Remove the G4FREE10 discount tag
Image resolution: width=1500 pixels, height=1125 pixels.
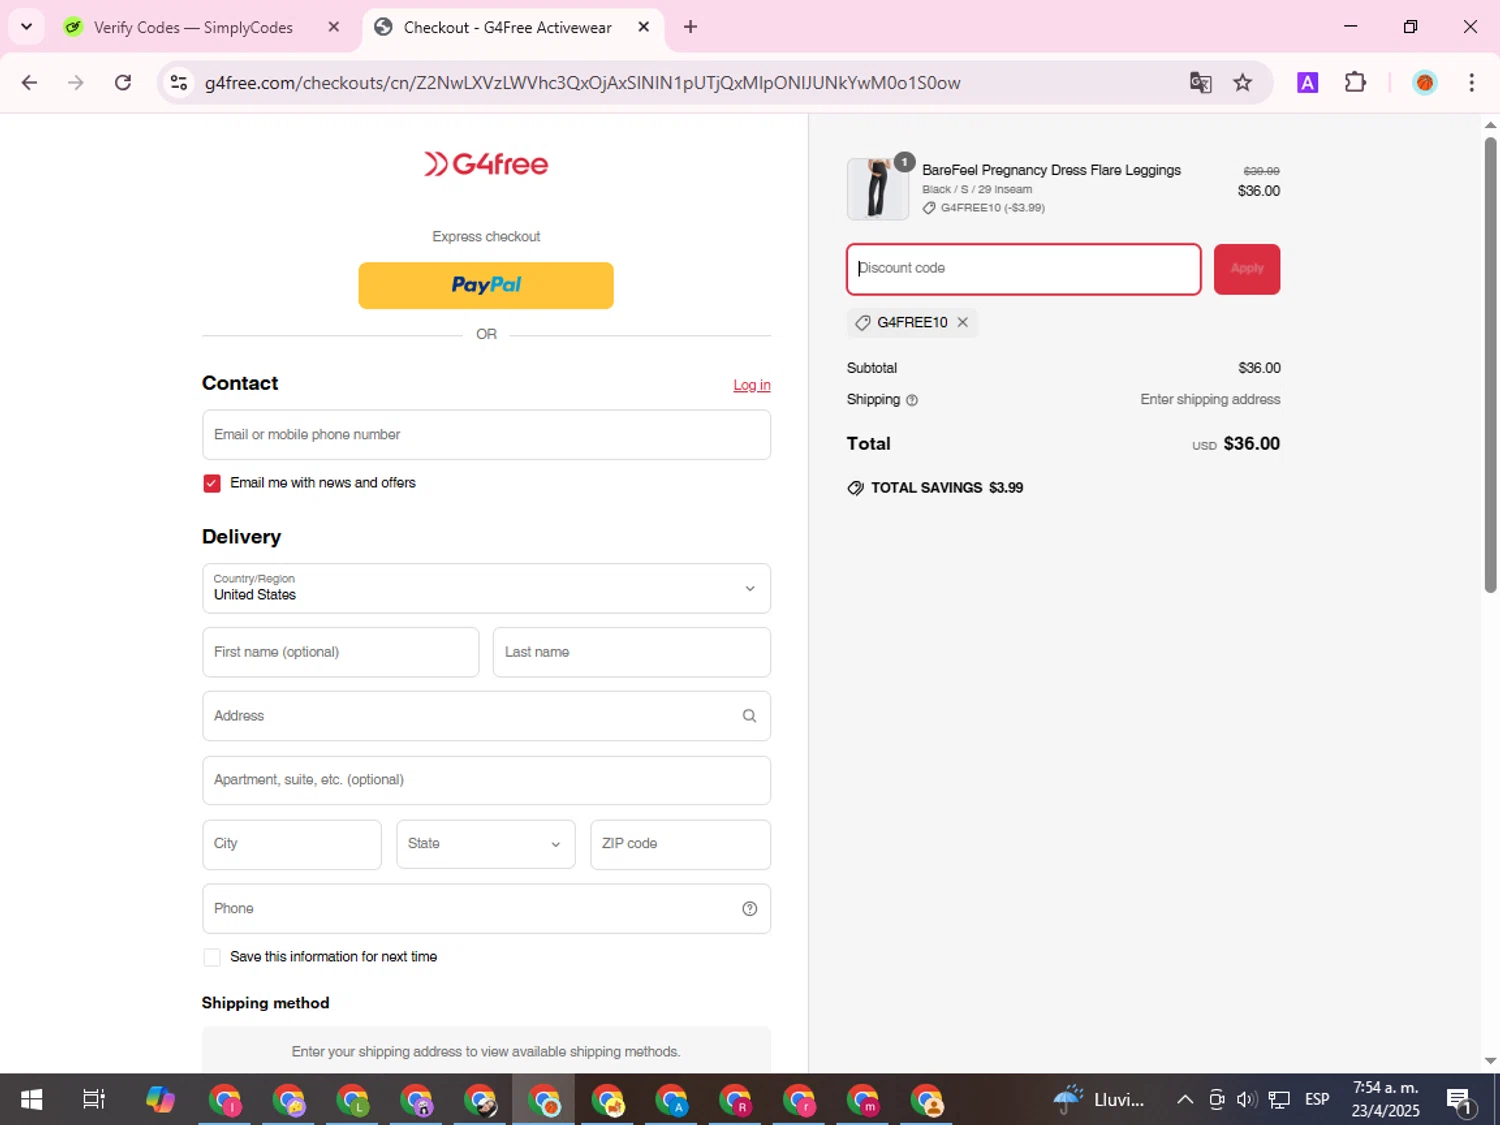tap(962, 322)
